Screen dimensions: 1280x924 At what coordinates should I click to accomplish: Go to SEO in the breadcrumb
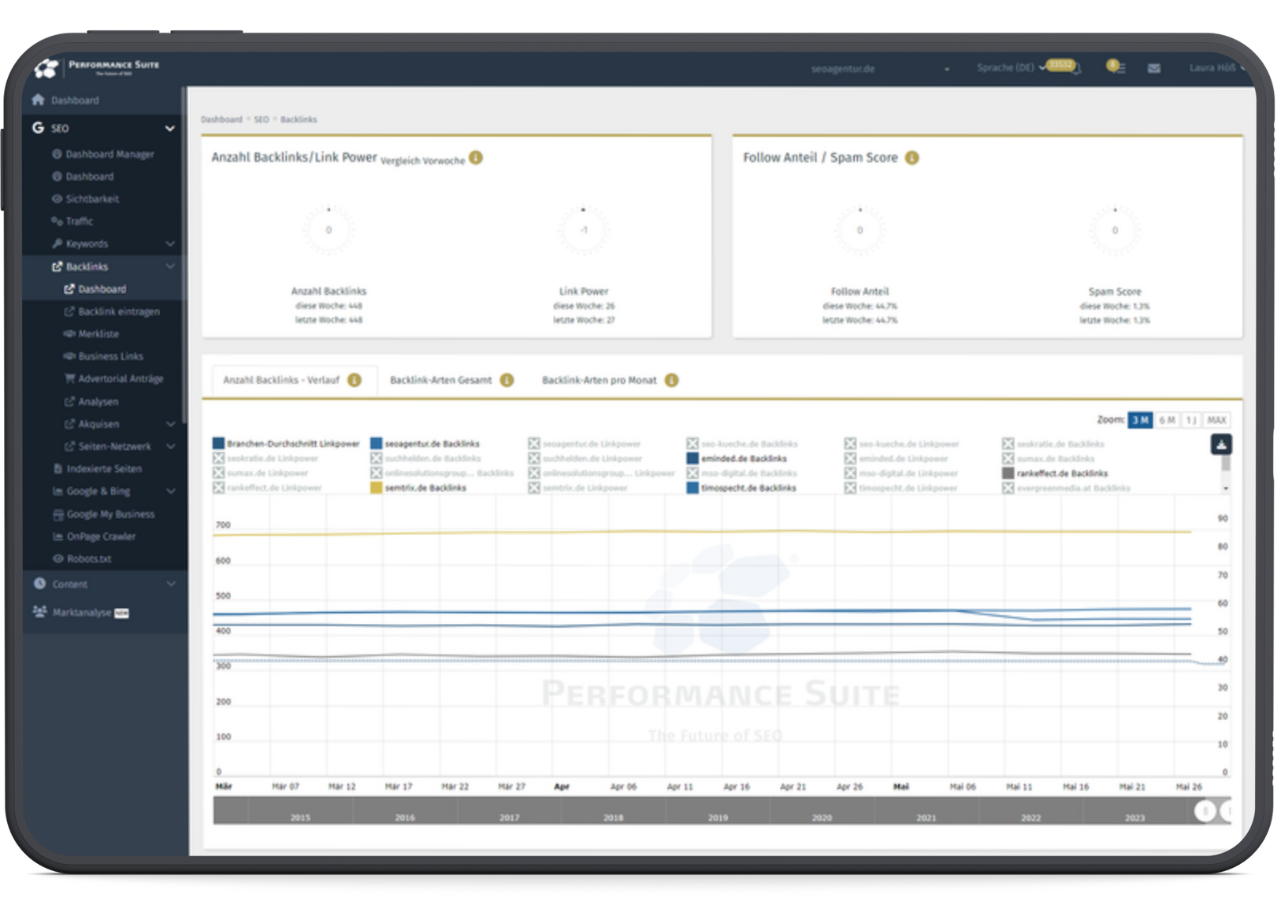click(x=261, y=119)
